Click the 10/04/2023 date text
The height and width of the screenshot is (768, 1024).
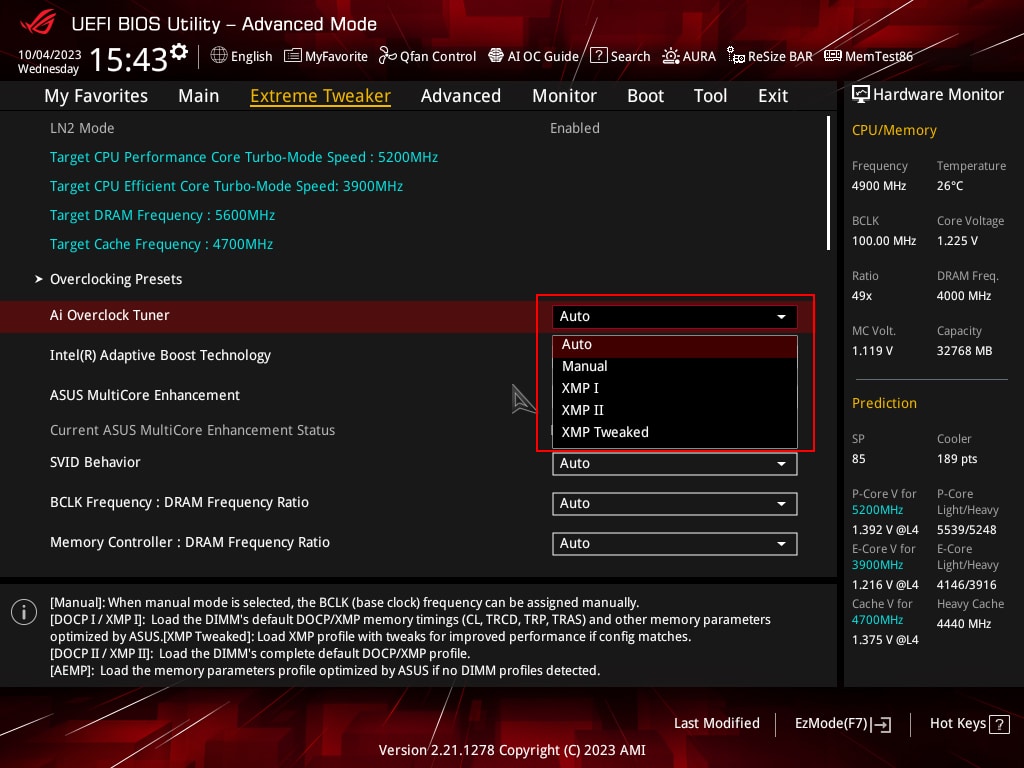pos(50,55)
